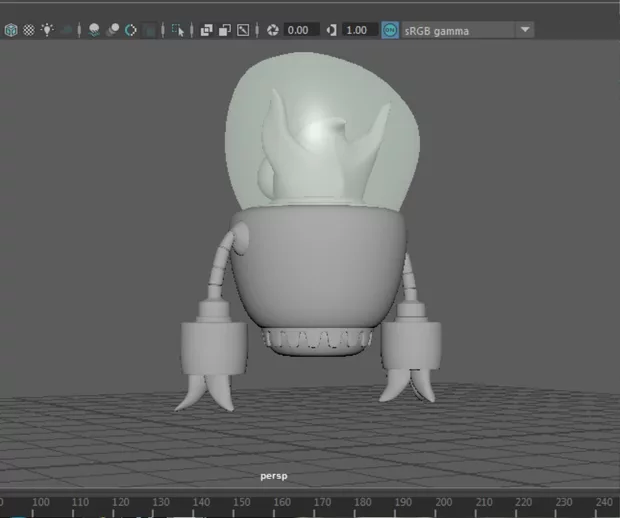Click the exposure value field showing 0.00
Viewport: 620px width, 518px height.
pos(301,30)
